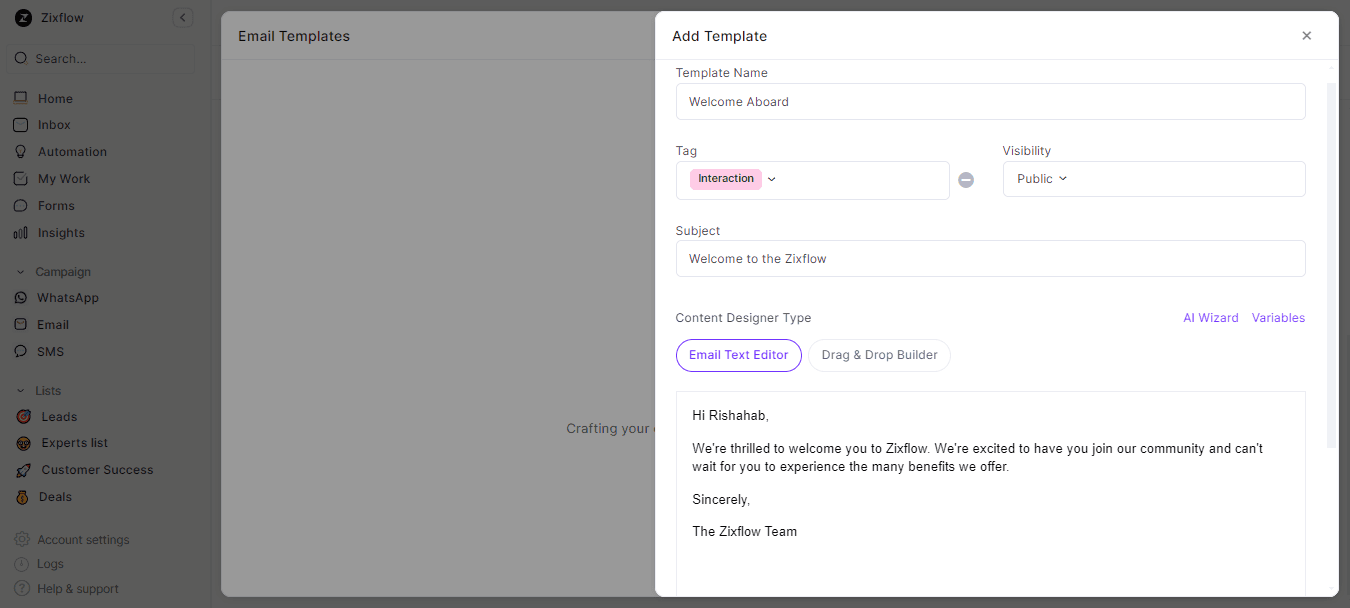
Task: Click the Subject input field
Action: tap(990, 259)
